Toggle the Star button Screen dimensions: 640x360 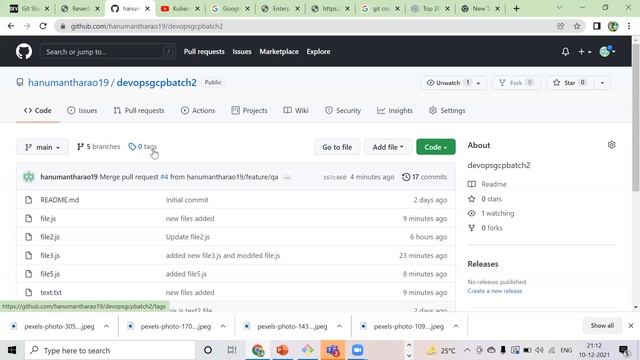[x=570, y=83]
